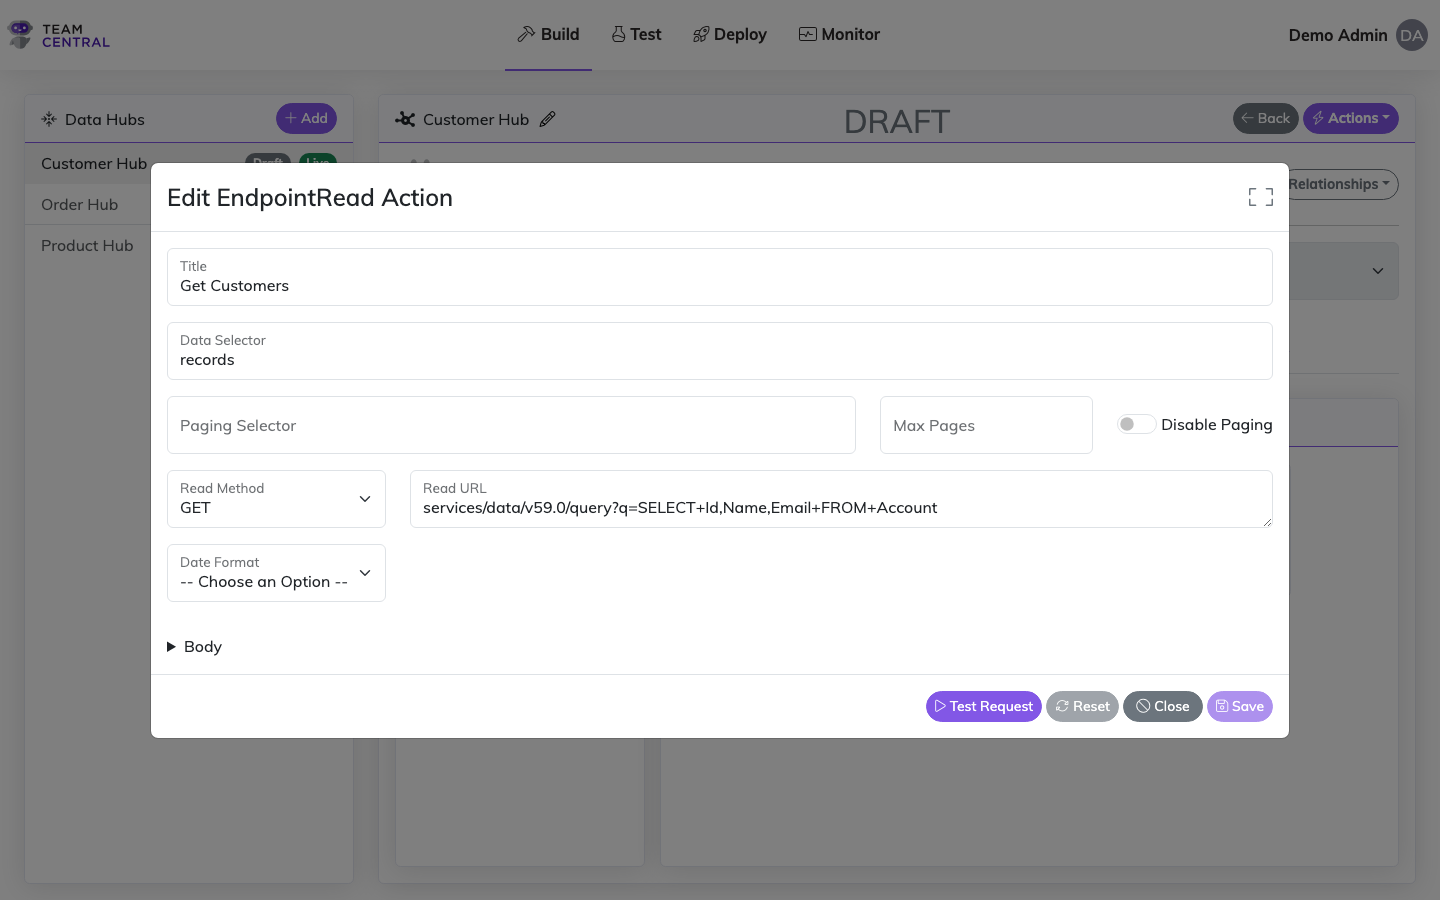Image resolution: width=1440 pixels, height=900 pixels.
Task: Switch to the Build tab
Action: tap(548, 33)
